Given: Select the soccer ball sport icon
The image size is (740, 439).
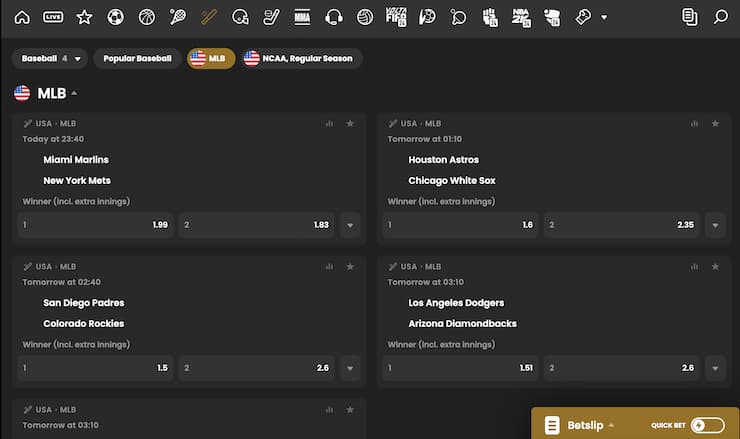Looking at the screenshot, I should click(x=115, y=17).
